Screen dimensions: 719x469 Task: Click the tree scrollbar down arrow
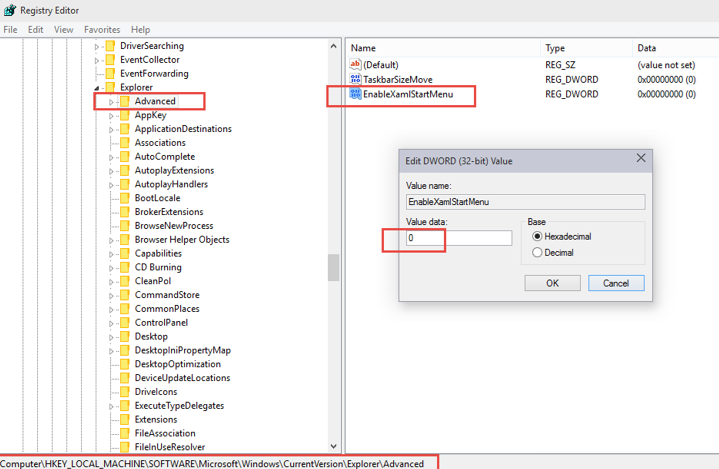click(x=333, y=446)
